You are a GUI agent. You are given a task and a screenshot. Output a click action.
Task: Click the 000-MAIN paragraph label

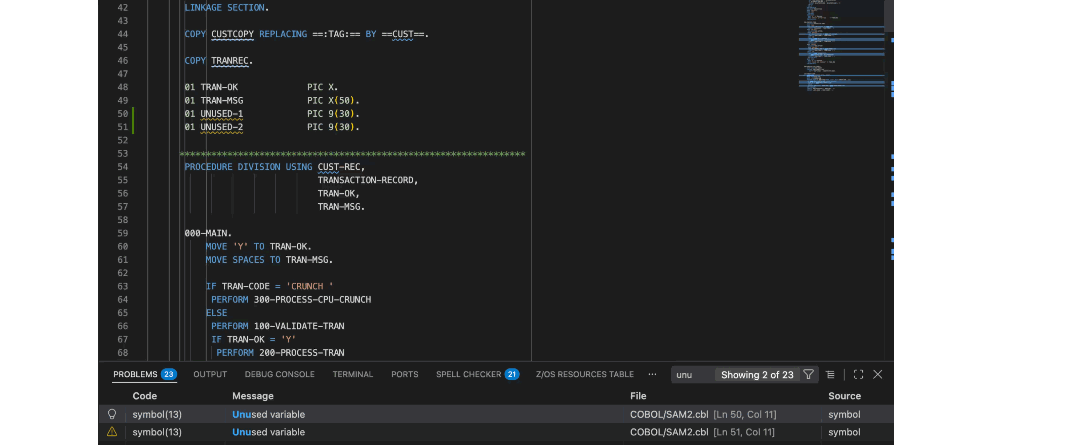coord(208,233)
